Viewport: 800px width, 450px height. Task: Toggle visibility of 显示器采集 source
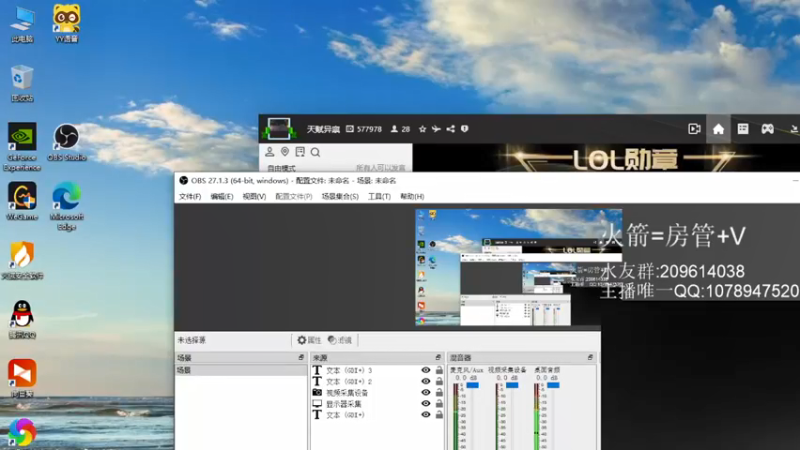pyautogui.click(x=426, y=404)
